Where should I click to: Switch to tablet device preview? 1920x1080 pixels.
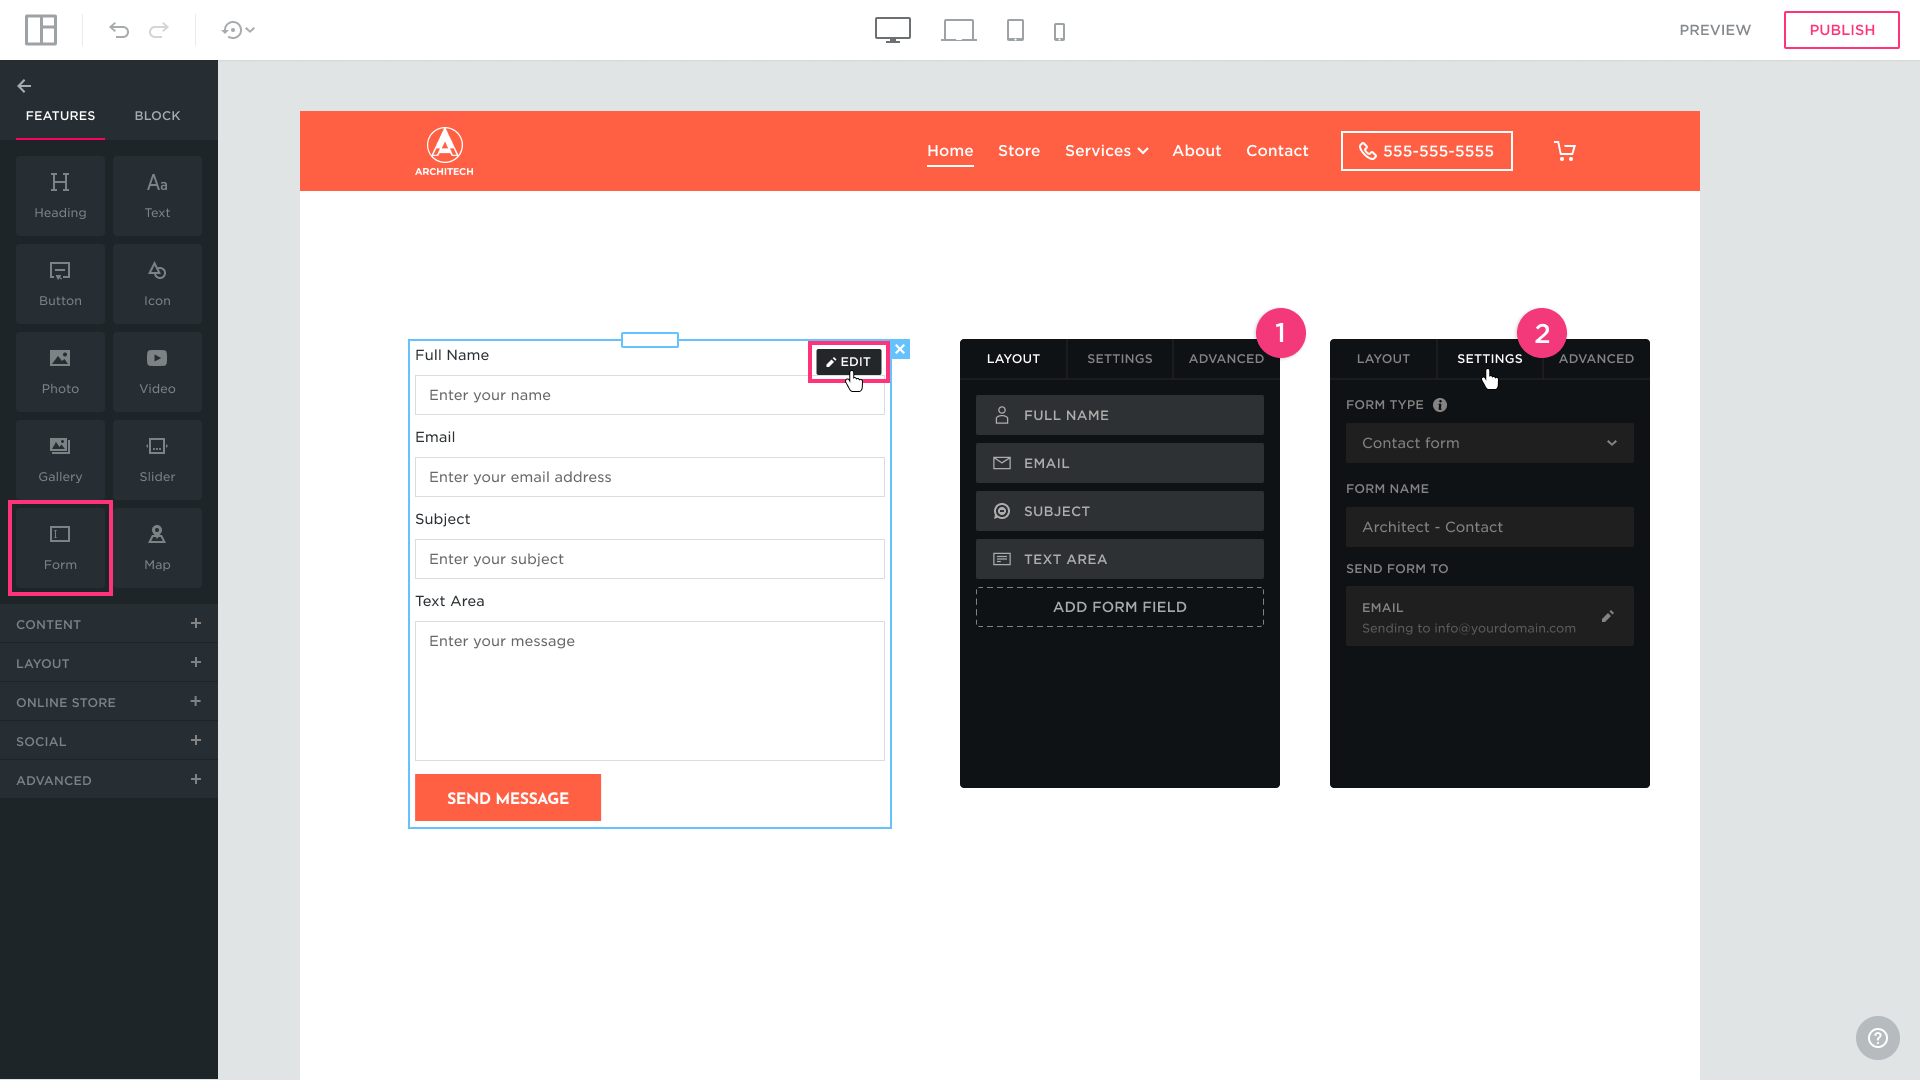coord(1015,30)
